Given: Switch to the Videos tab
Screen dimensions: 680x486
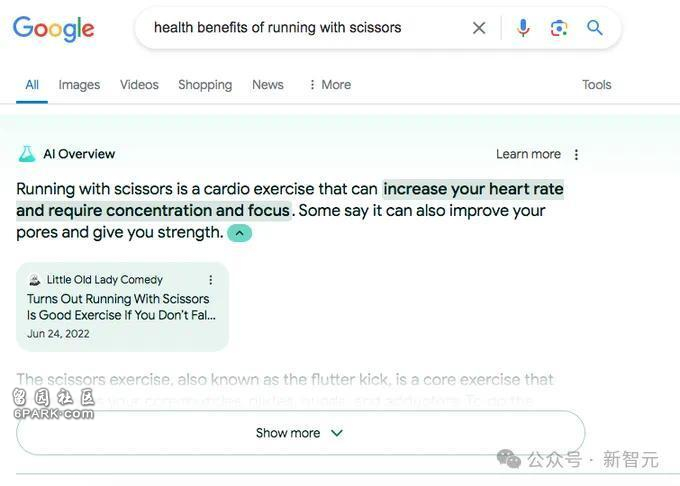Looking at the screenshot, I should tap(139, 85).
